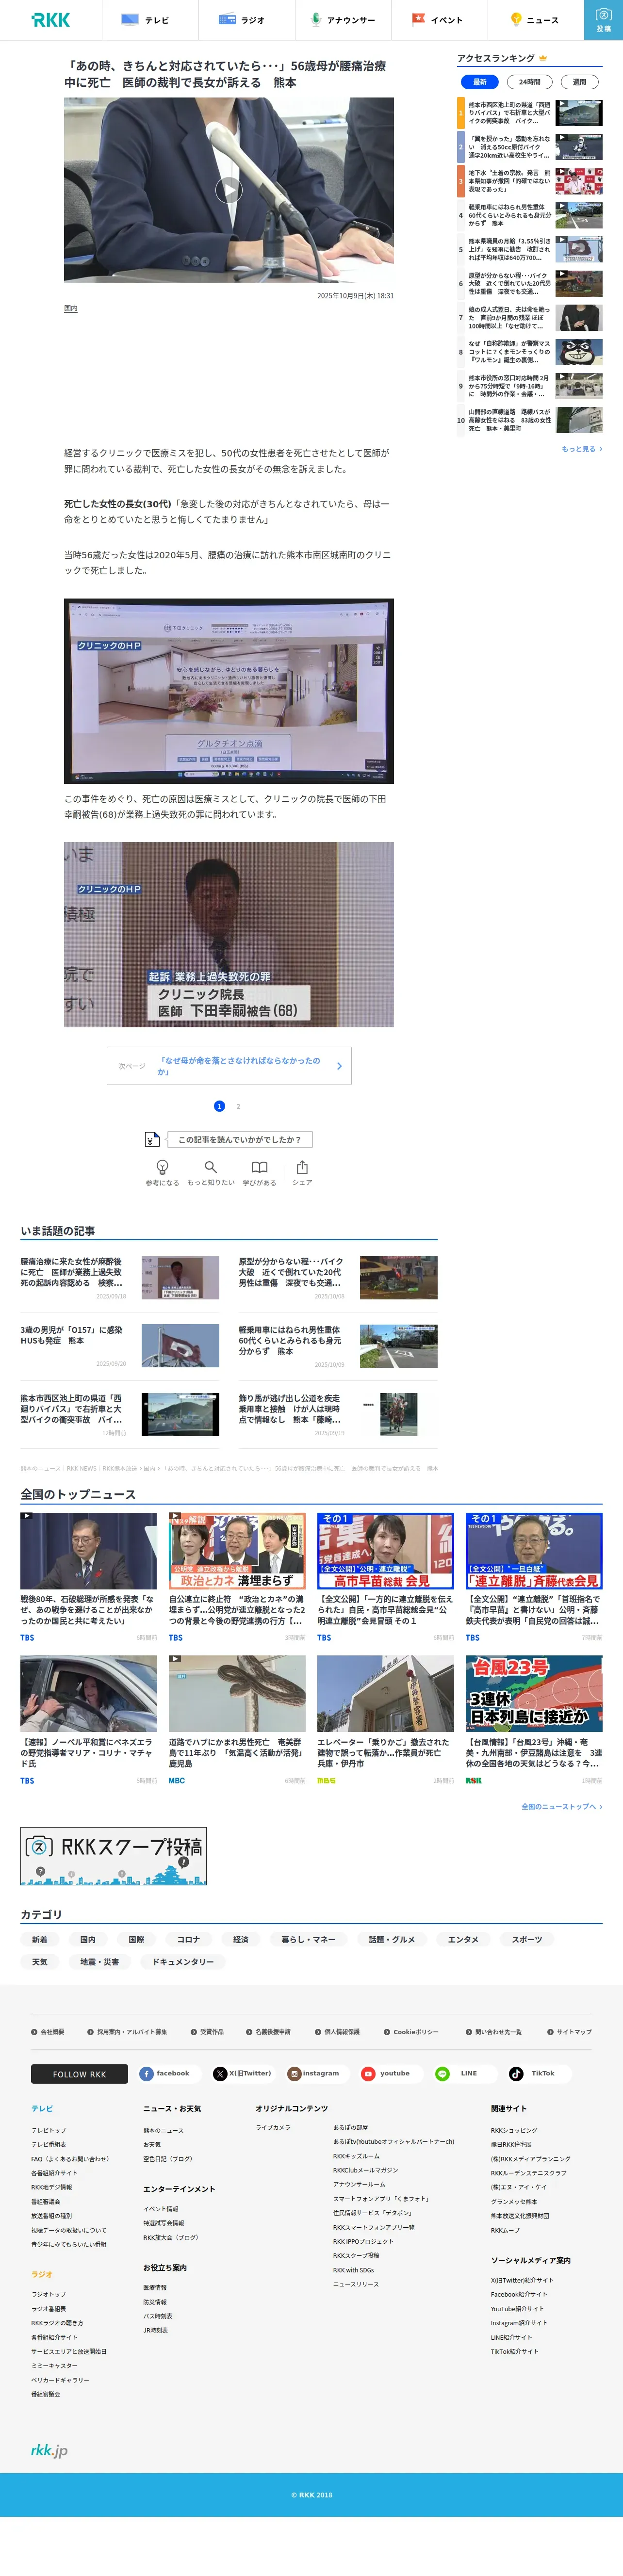Open アナウンサールーム in the footer
Screen dimensions: 623x2576
[x=359, y=2184]
